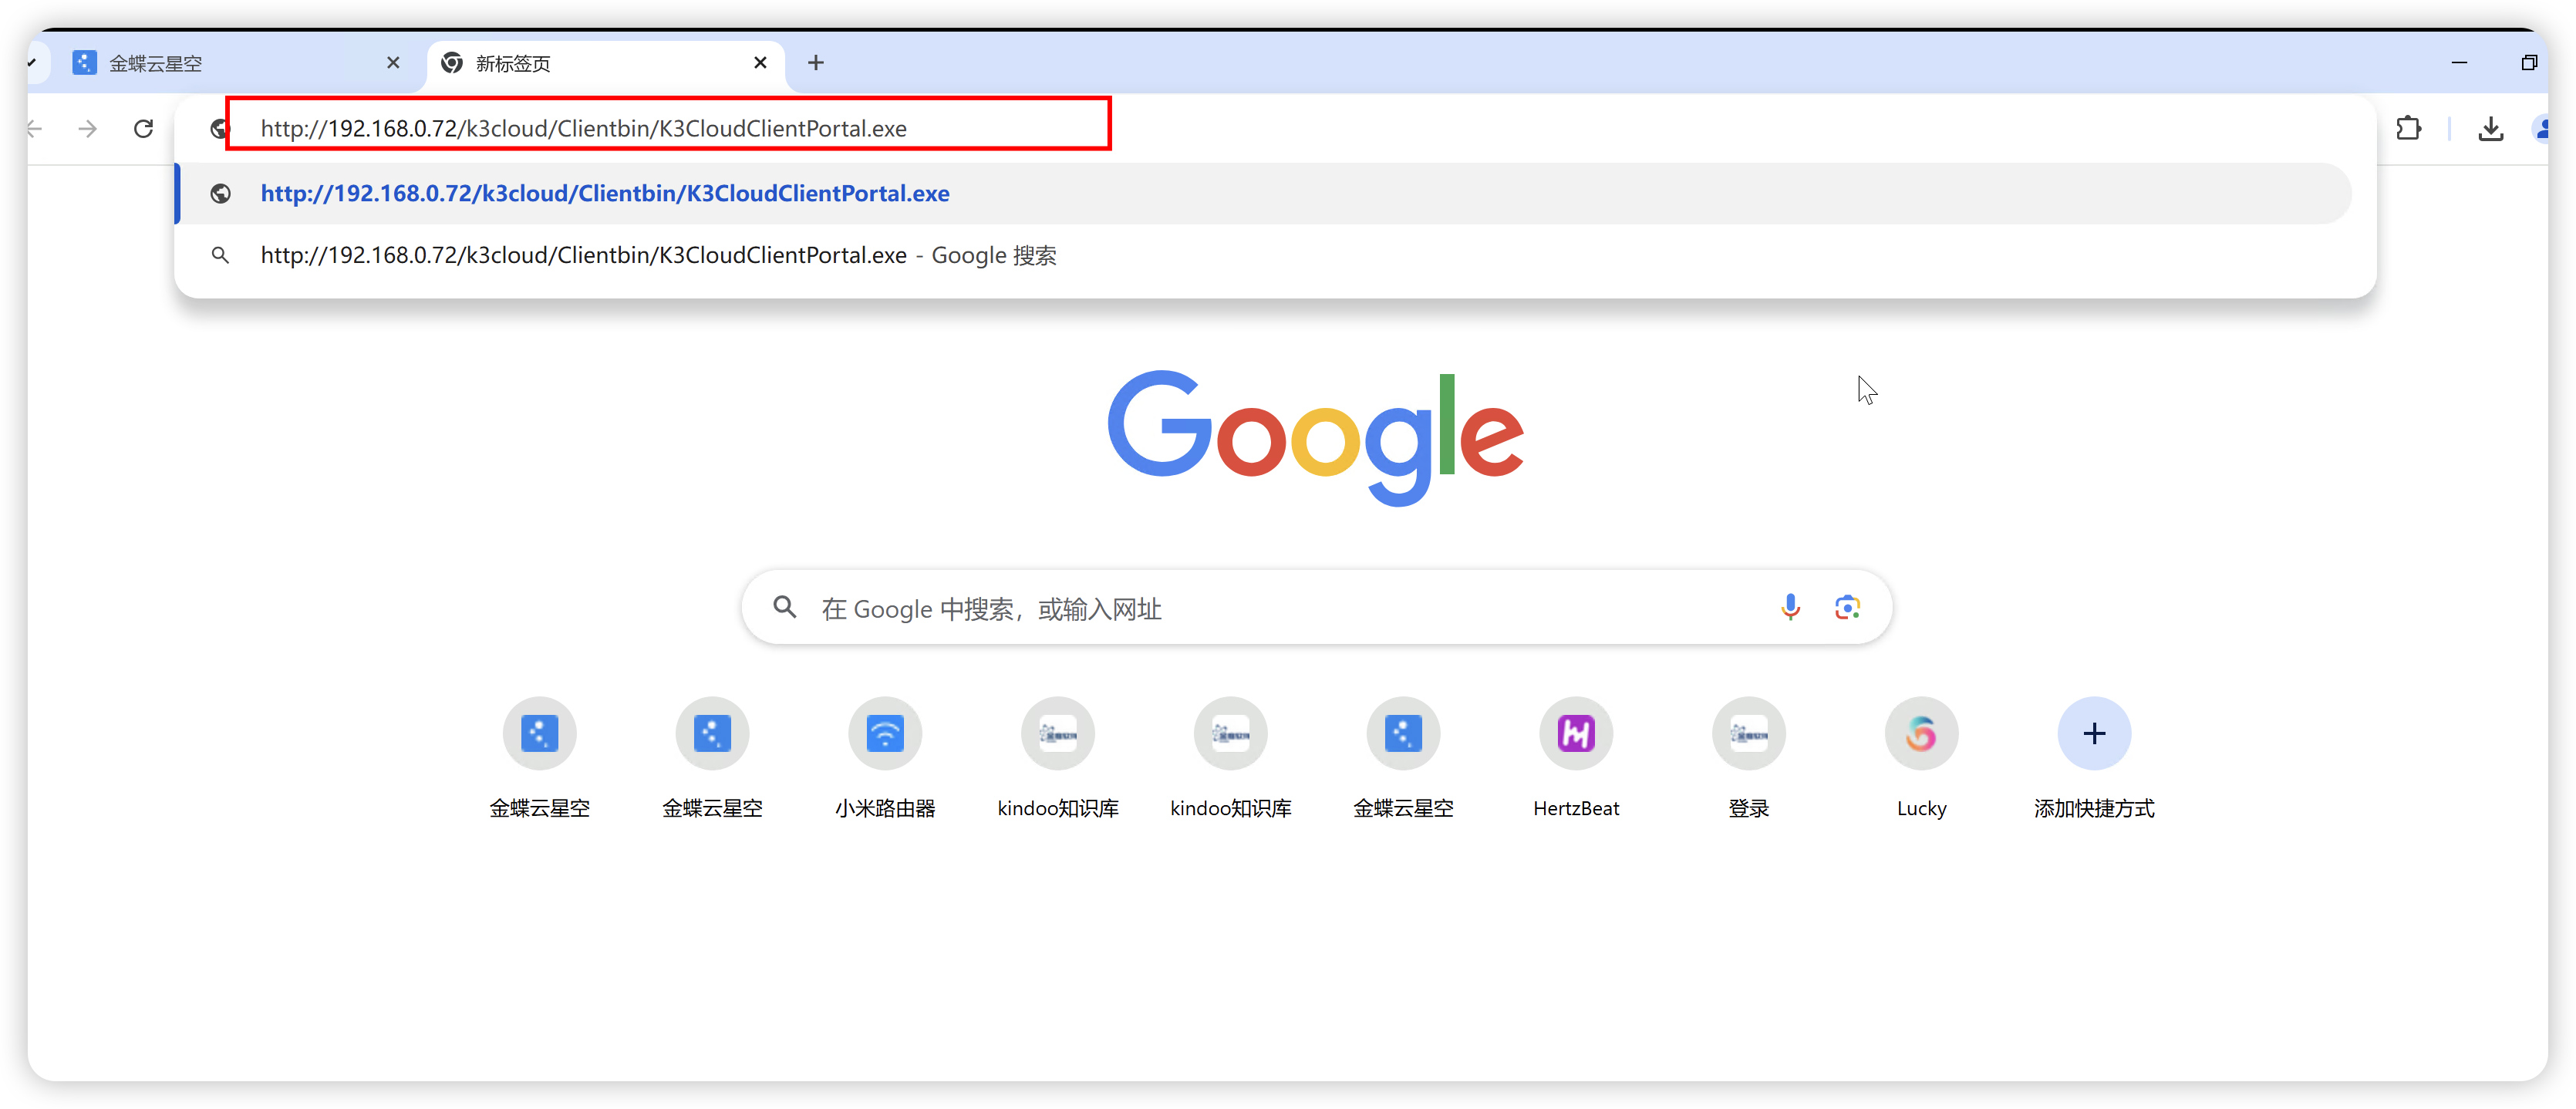
Task: Click the magnifier icon in search box
Action: pos(785,608)
